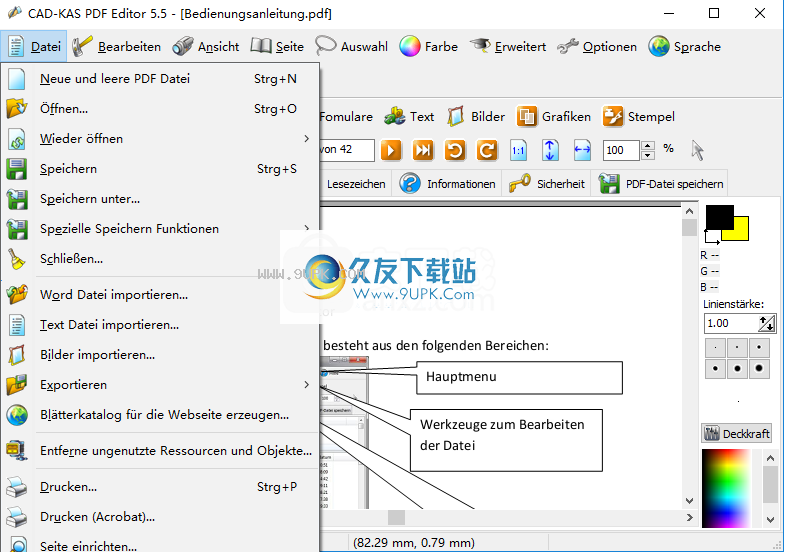Click the Deckkraft opacity button
Image resolution: width=787 pixels, height=554 pixels.
[736, 434]
